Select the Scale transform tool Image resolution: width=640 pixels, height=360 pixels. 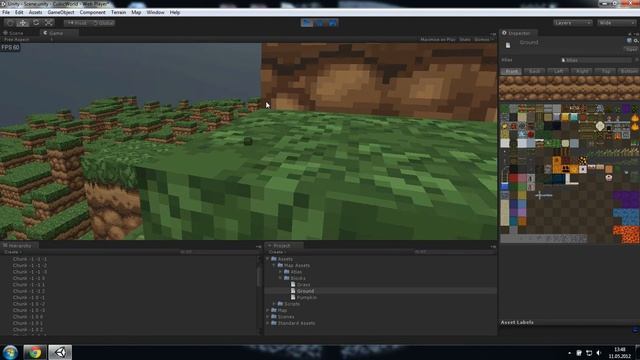click(x=49, y=23)
